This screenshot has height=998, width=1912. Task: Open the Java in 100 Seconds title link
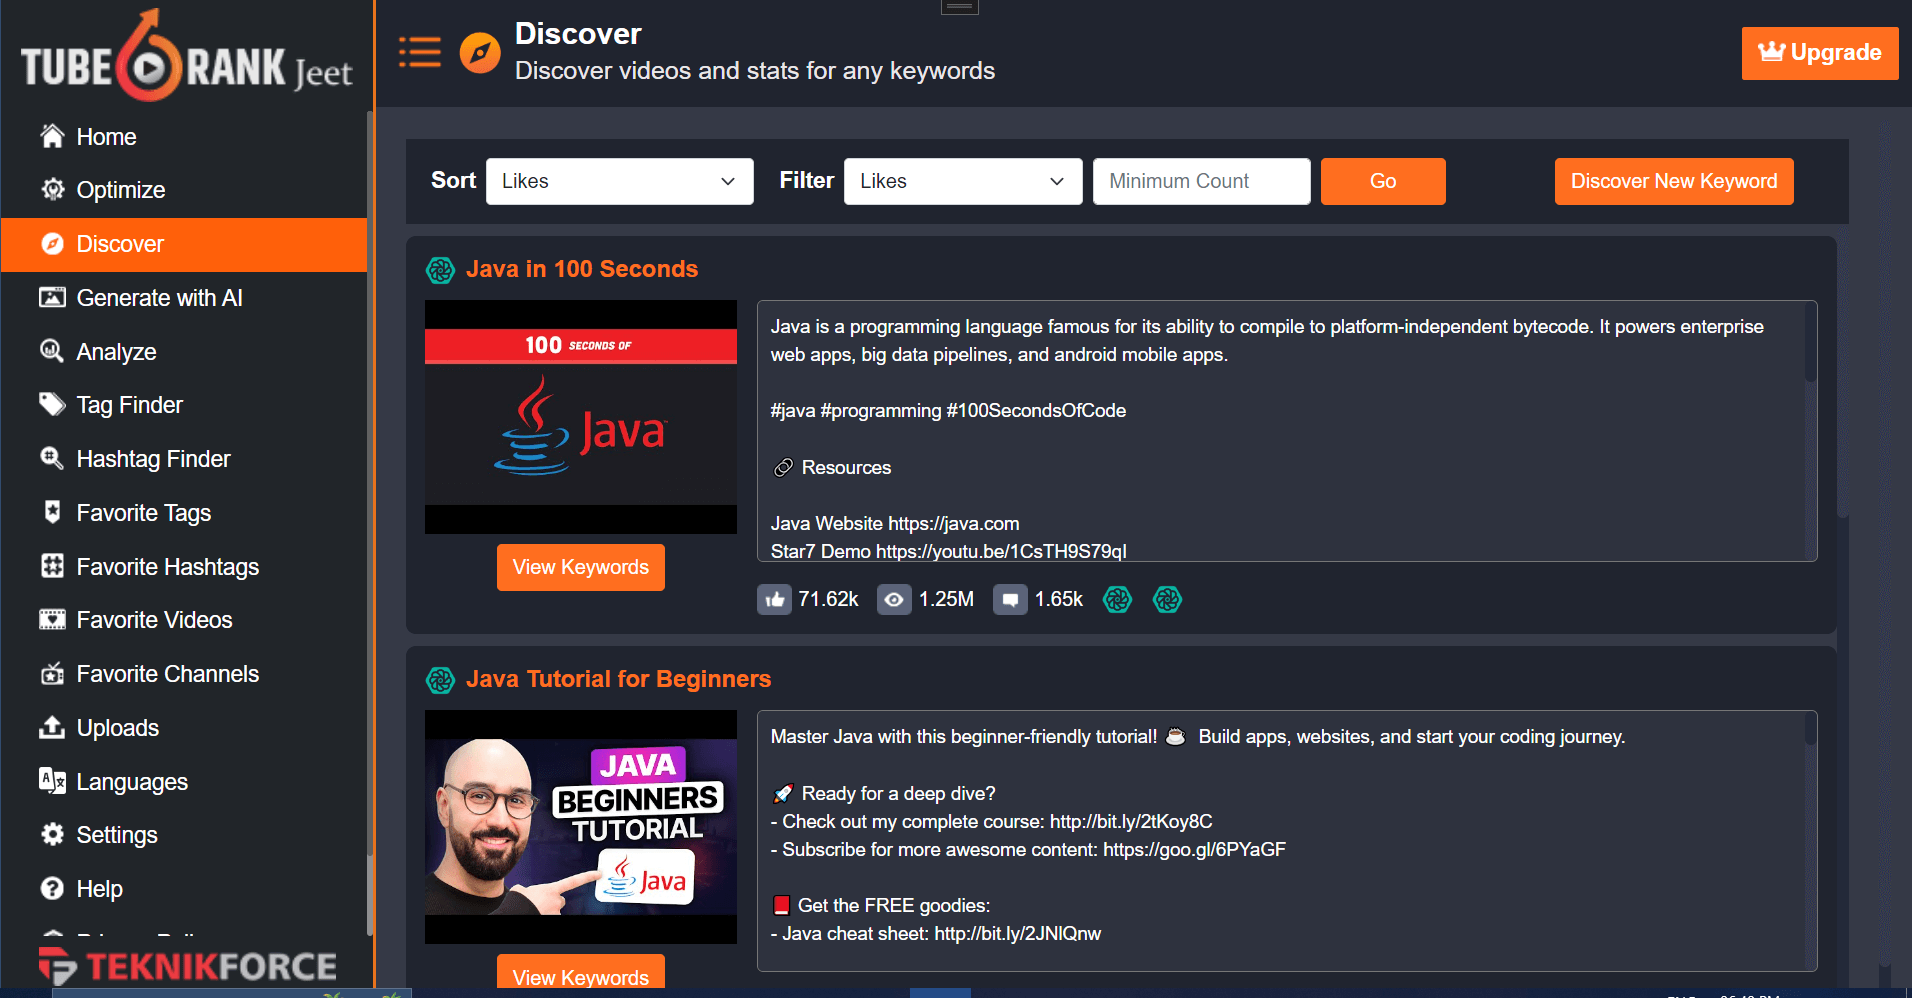pyautogui.click(x=582, y=269)
